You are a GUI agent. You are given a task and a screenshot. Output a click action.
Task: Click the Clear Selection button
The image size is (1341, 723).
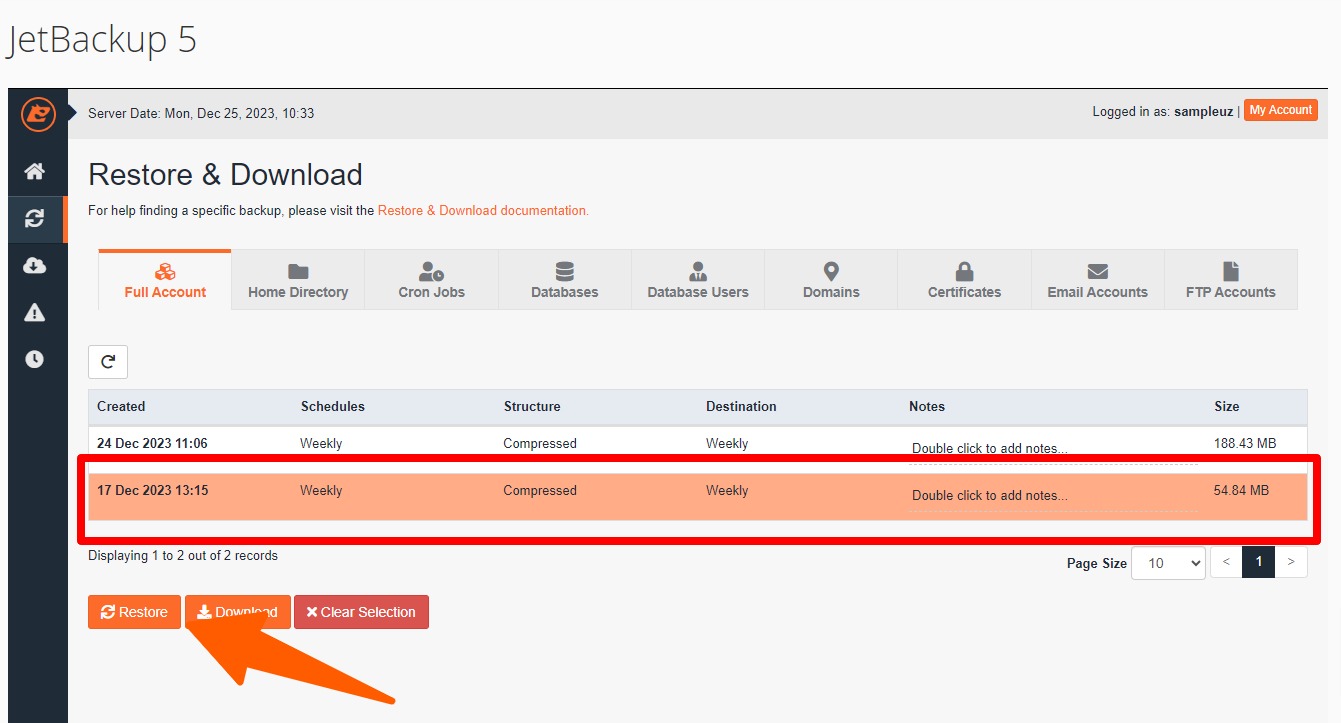[361, 612]
